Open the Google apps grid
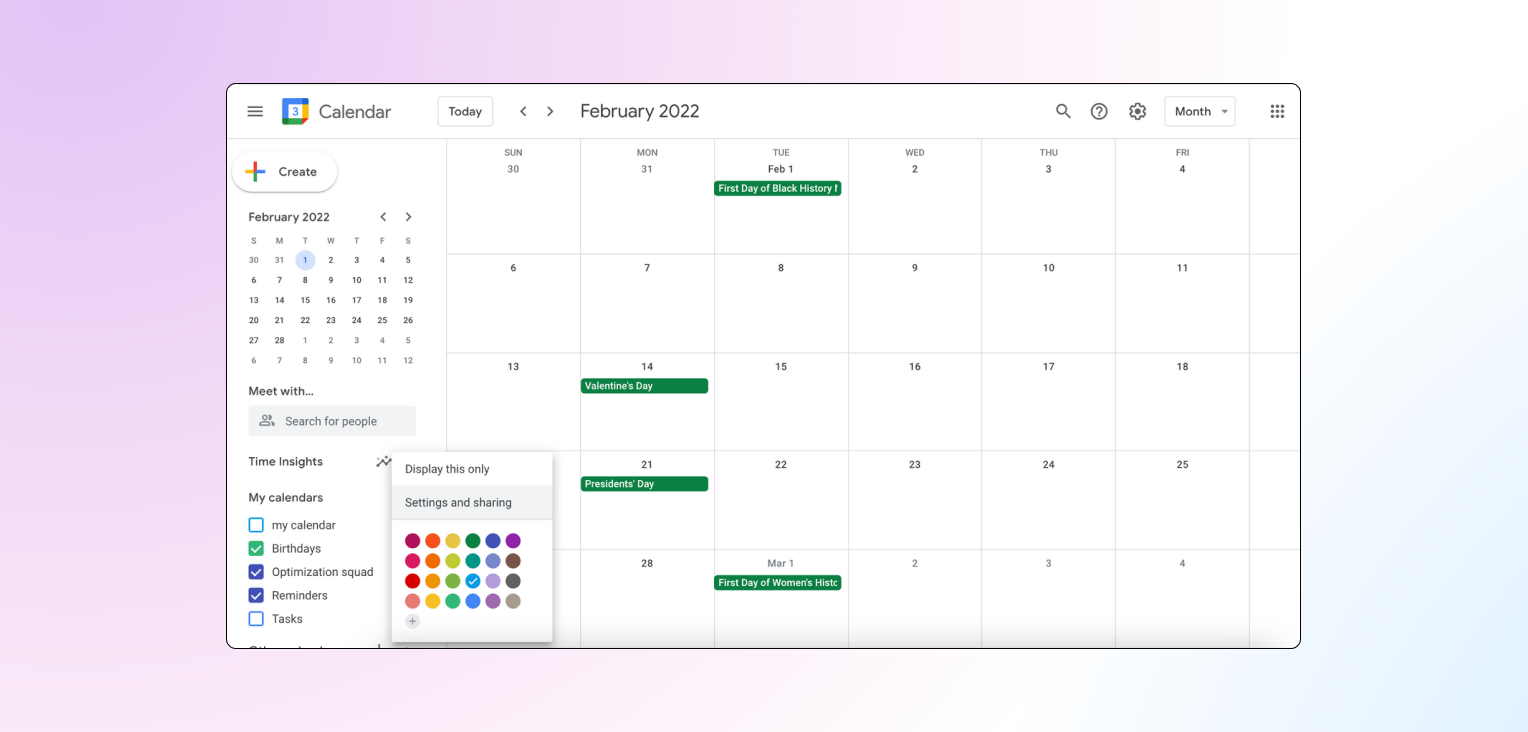 1277,112
